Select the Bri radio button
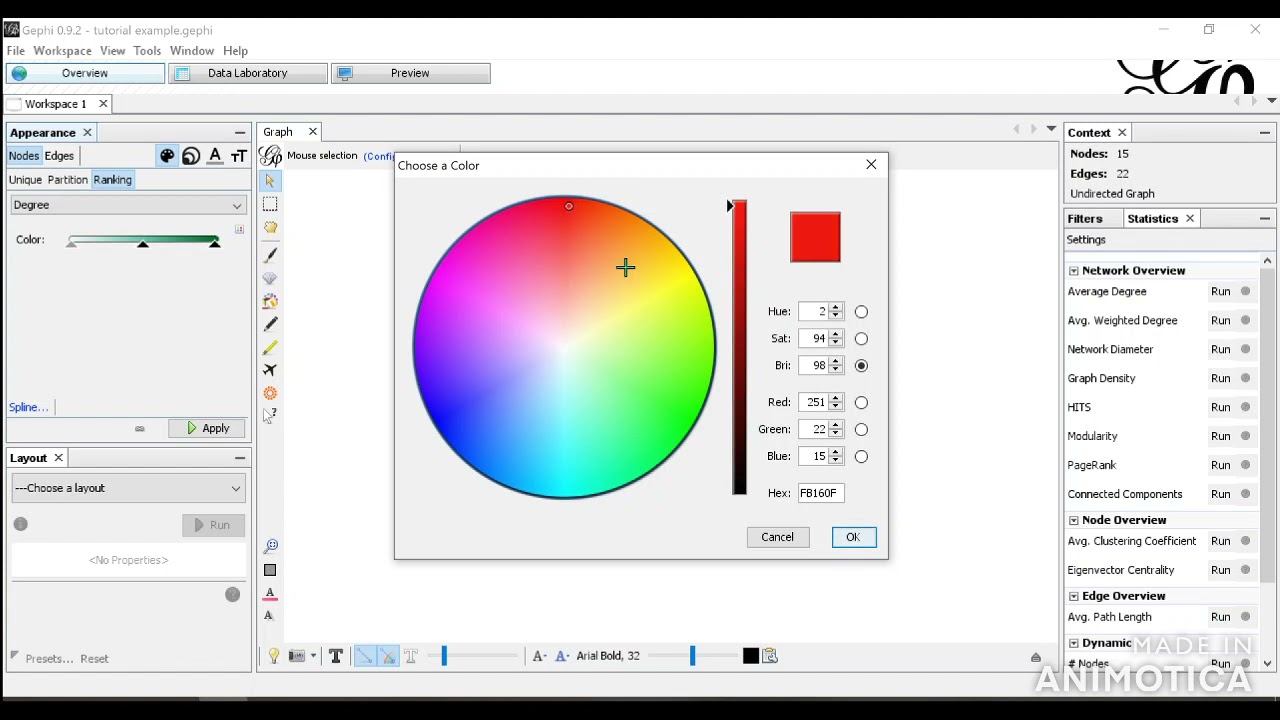 (861, 366)
